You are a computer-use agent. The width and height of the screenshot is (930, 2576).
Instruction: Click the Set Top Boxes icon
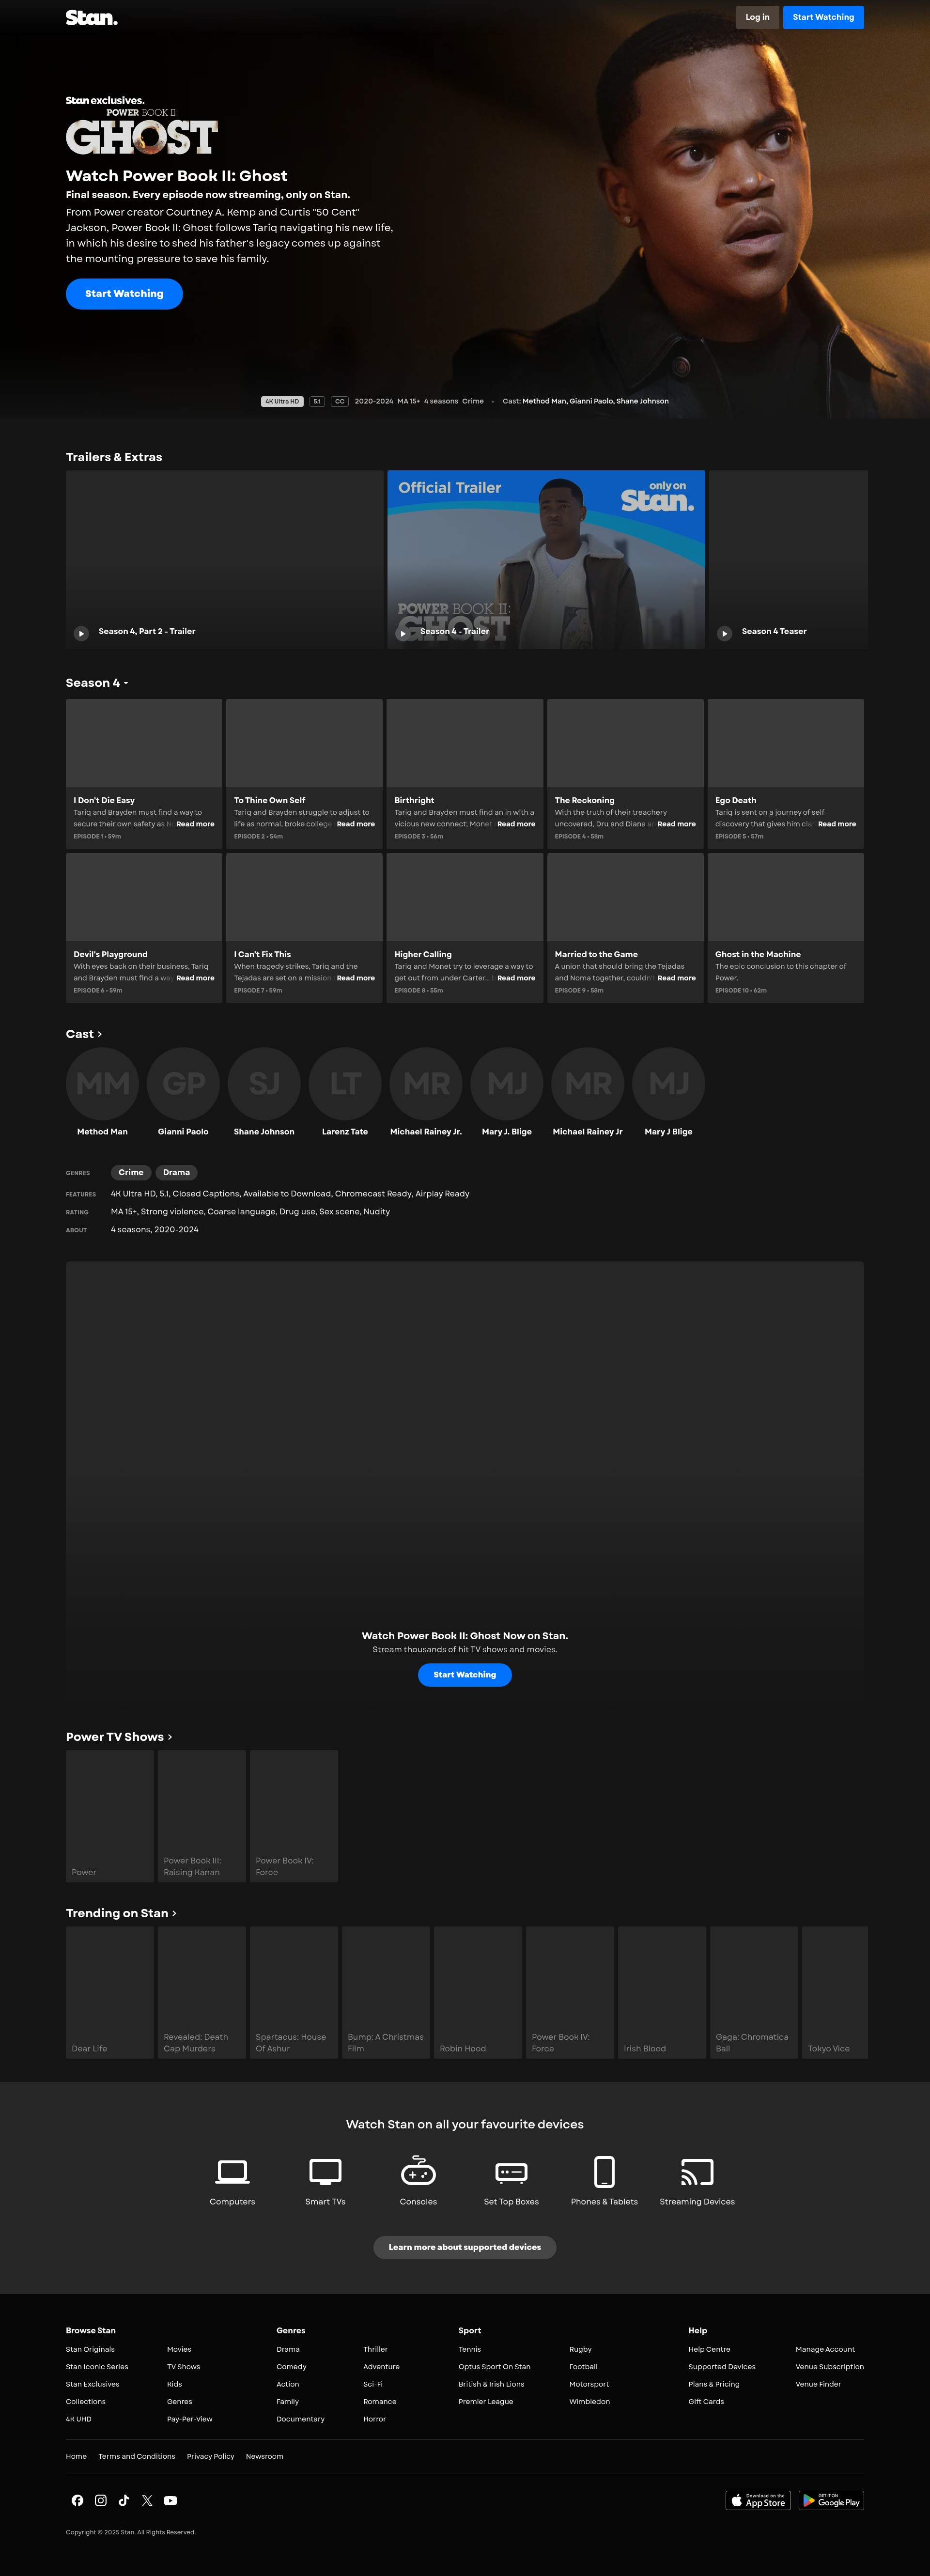[511, 2172]
